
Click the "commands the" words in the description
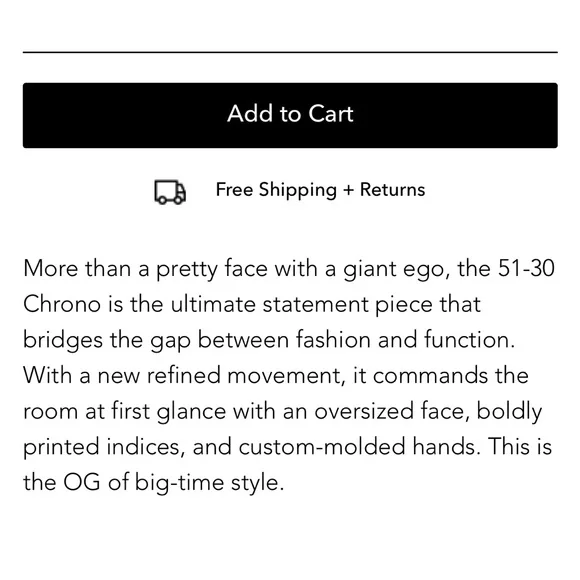click(451, 375)
